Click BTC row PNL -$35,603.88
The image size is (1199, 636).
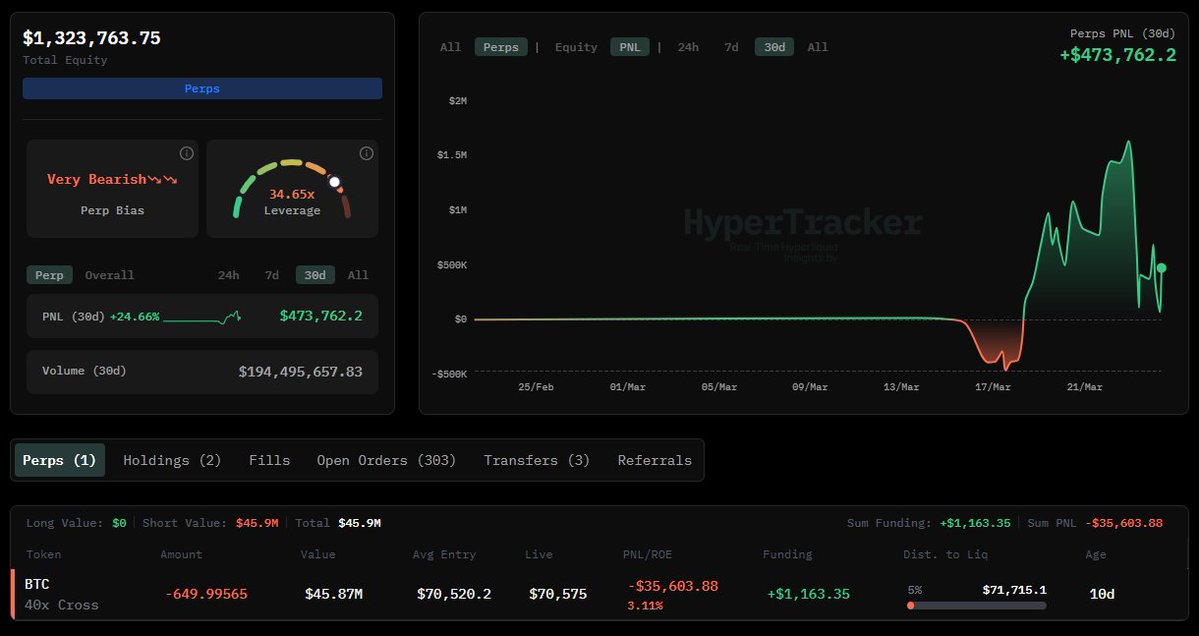pos(673,586)
